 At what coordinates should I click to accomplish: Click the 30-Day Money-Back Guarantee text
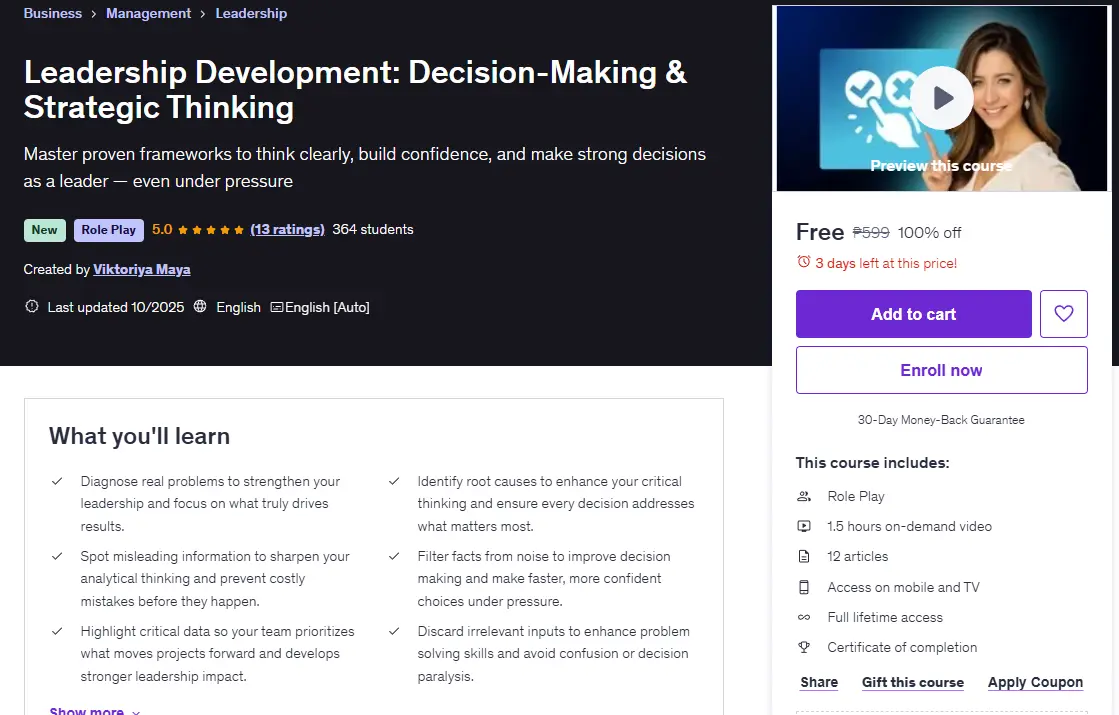point(941,420)
